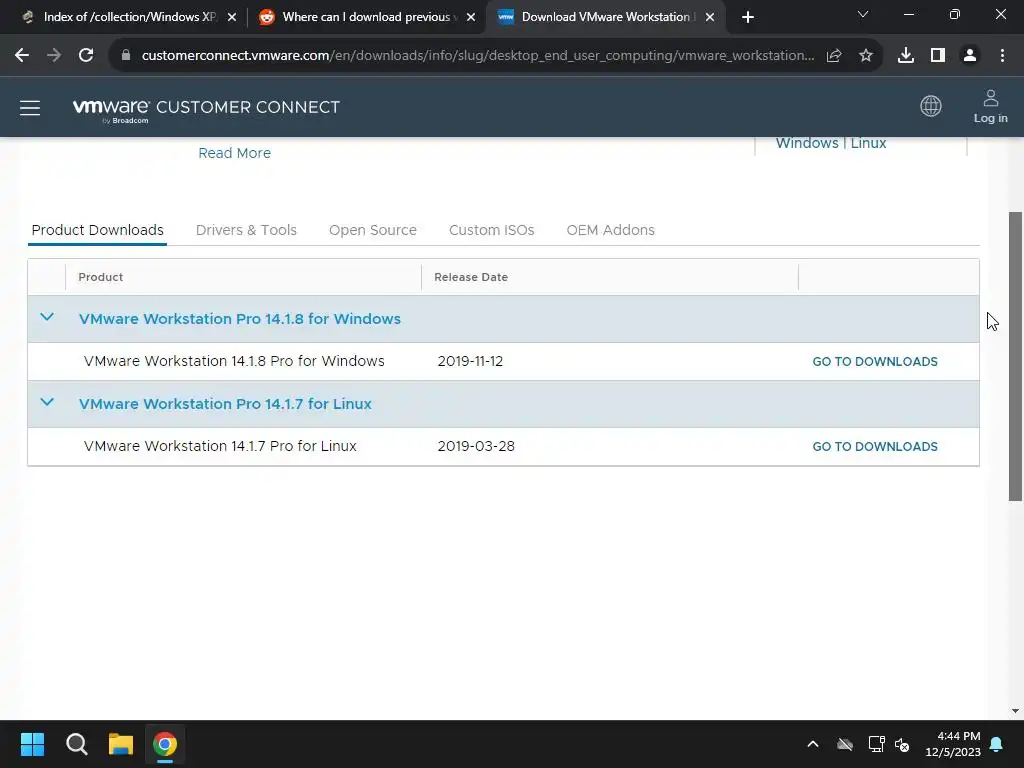1024x768 pixels.
Task: Click the scrollbar down arrow
Action: coord(1015,711)
